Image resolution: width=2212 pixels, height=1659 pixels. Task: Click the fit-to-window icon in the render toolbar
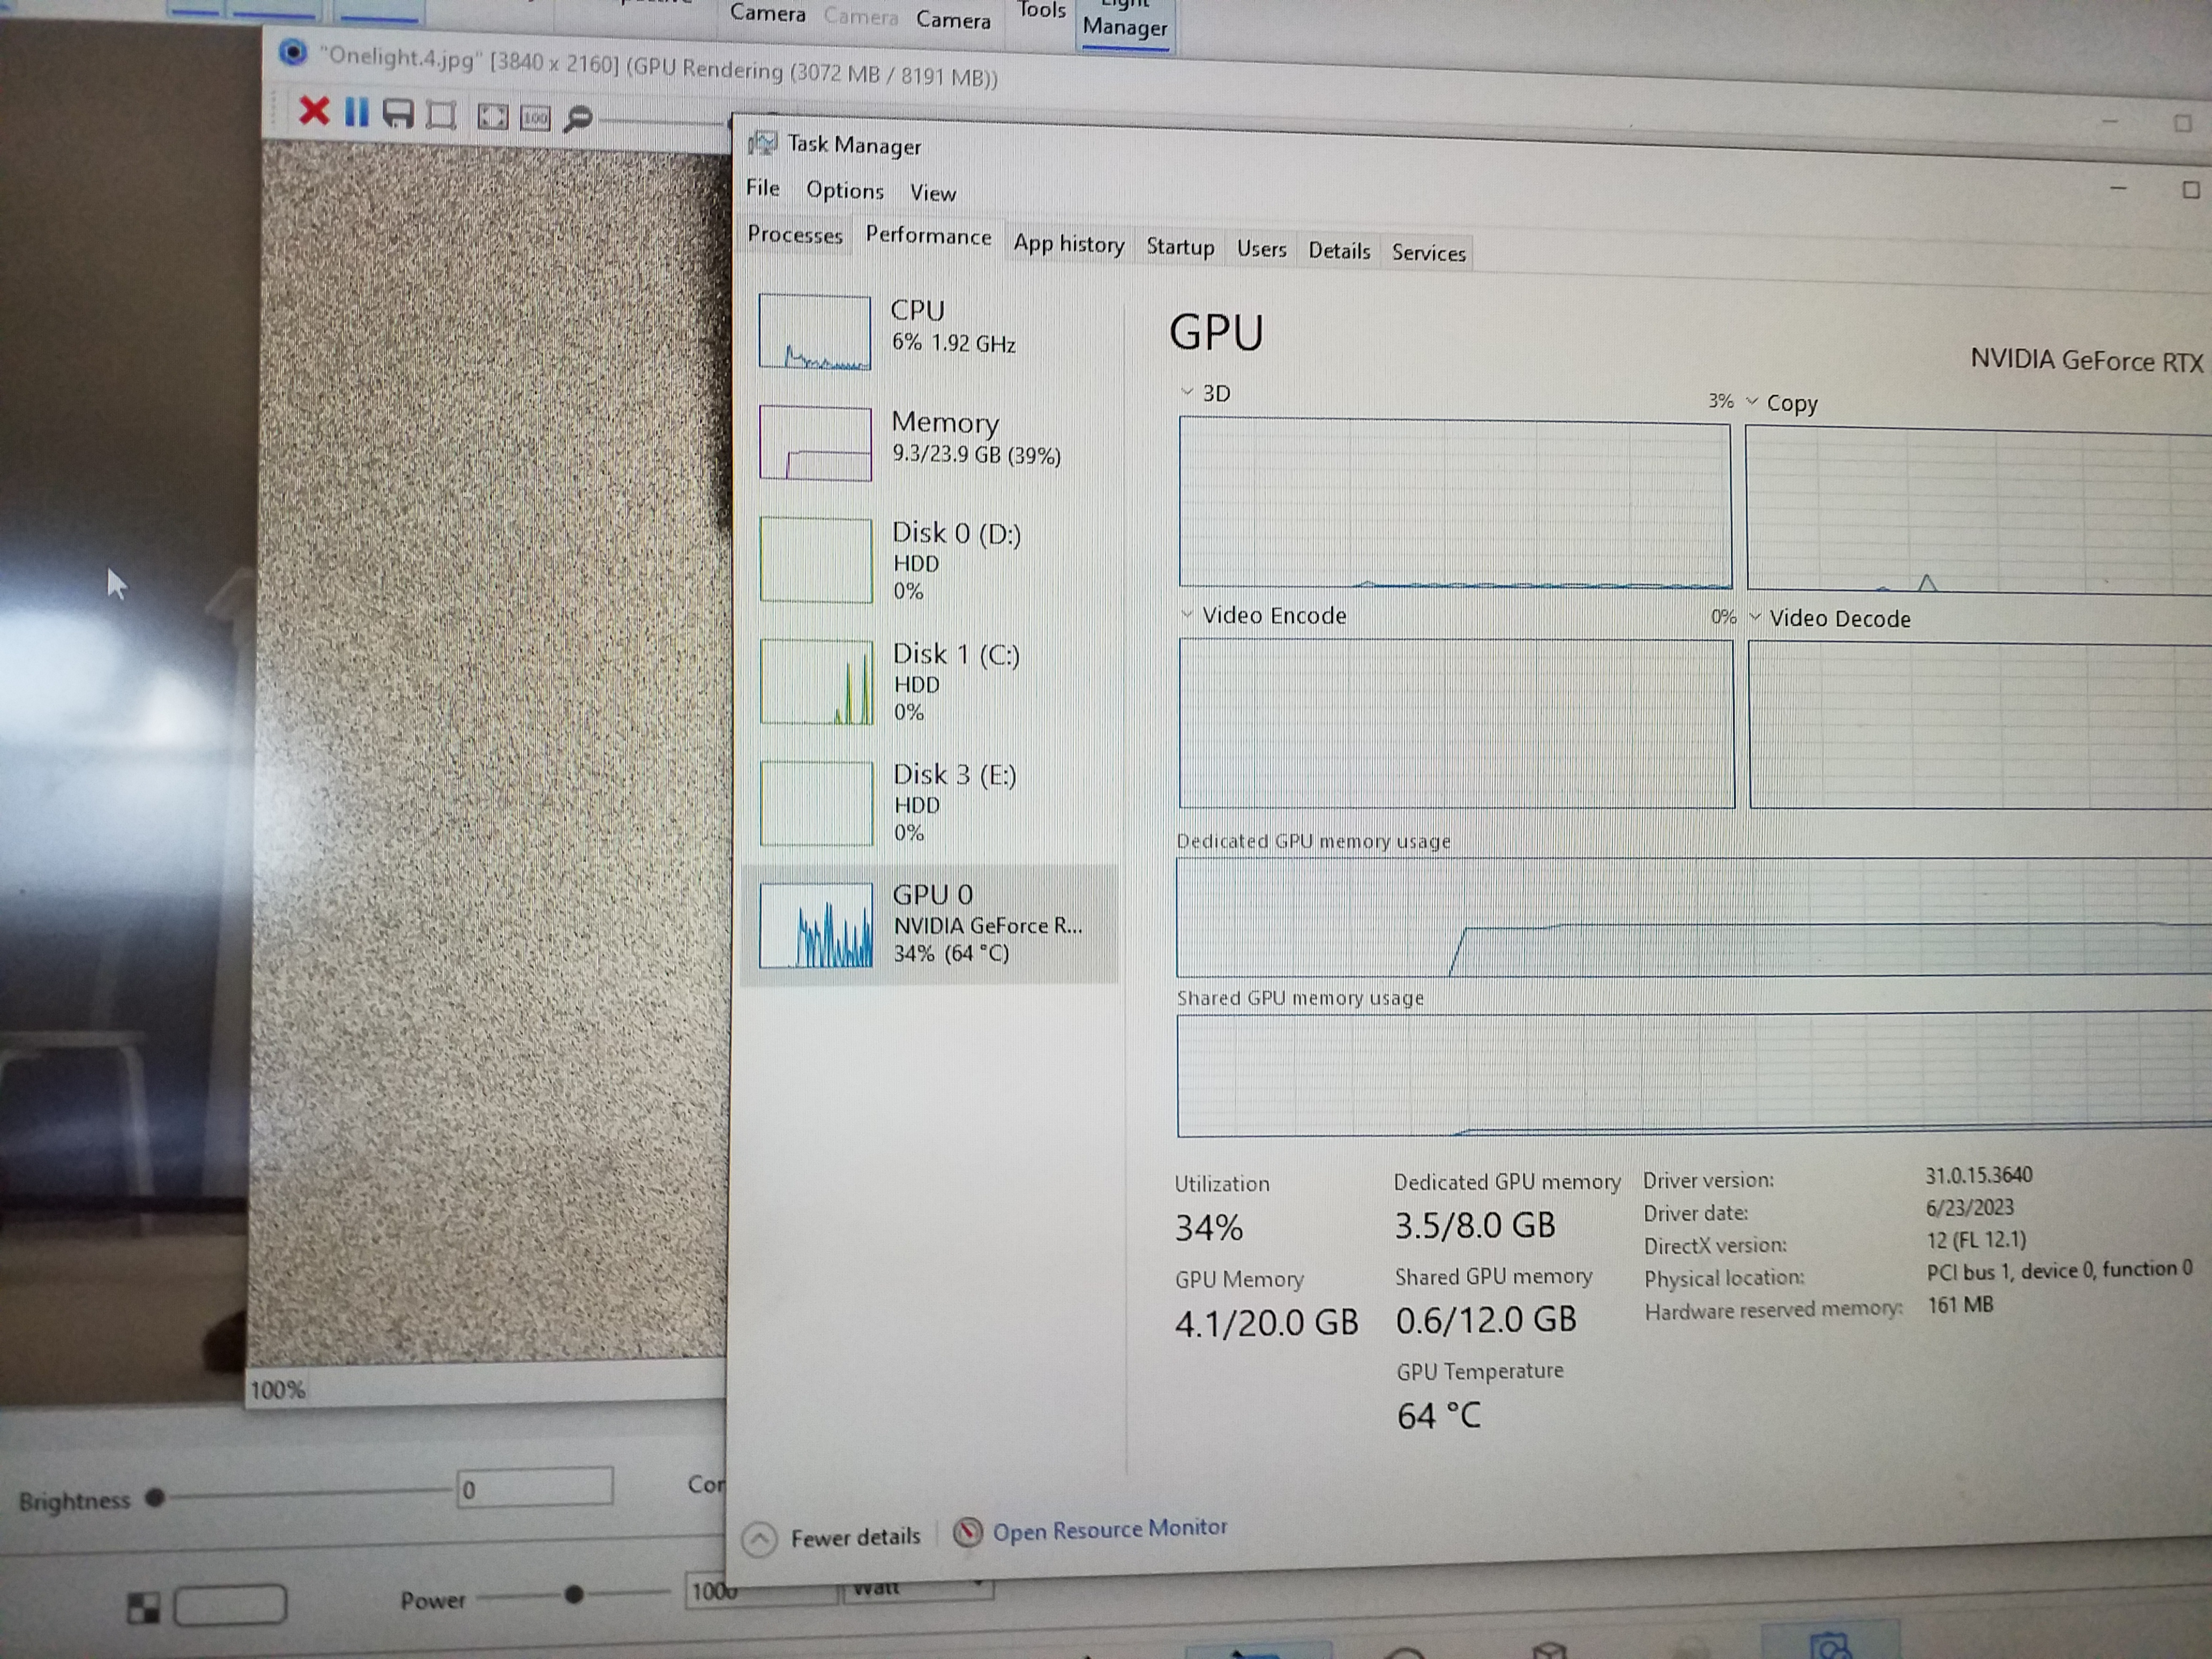(x=492, y=117)
